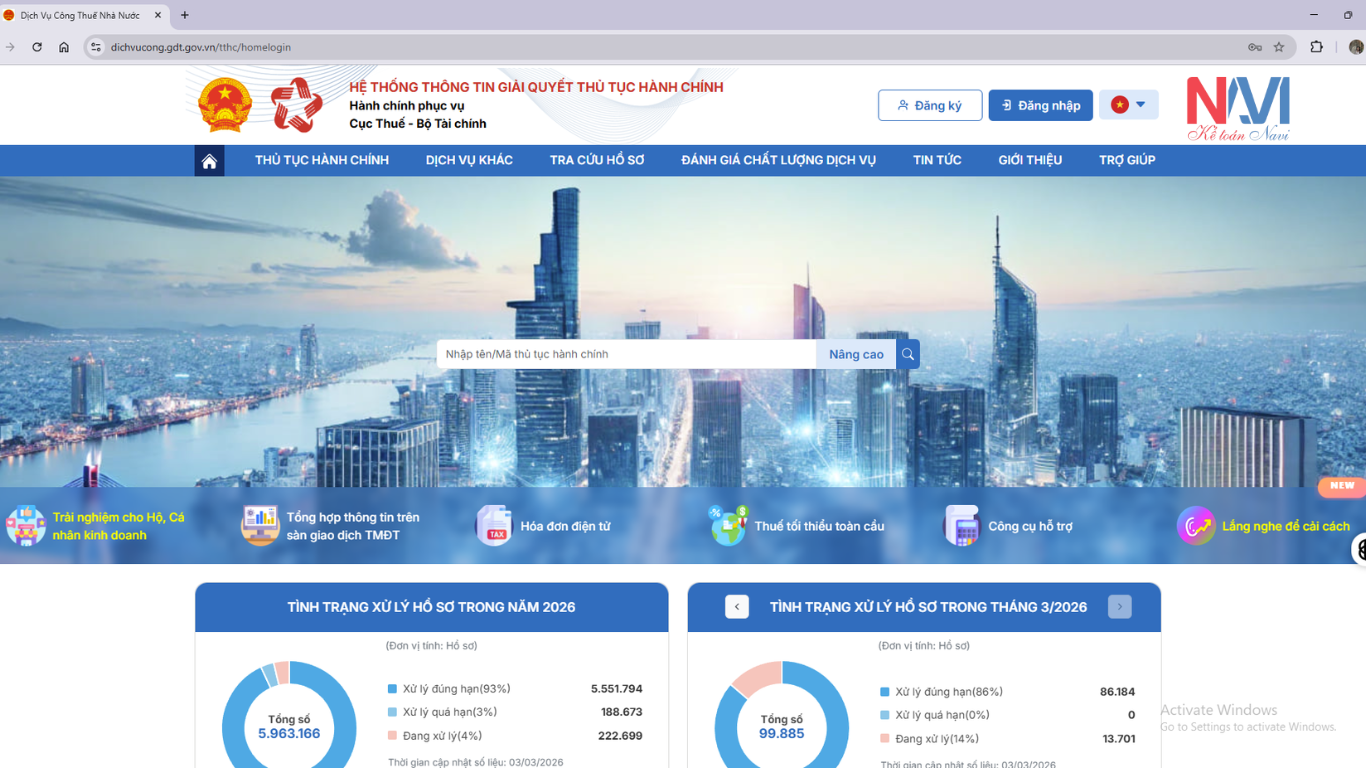1366x768 pixels.
Task: Open the Thủ tục hành chính menu
Action: pos(322,160)
